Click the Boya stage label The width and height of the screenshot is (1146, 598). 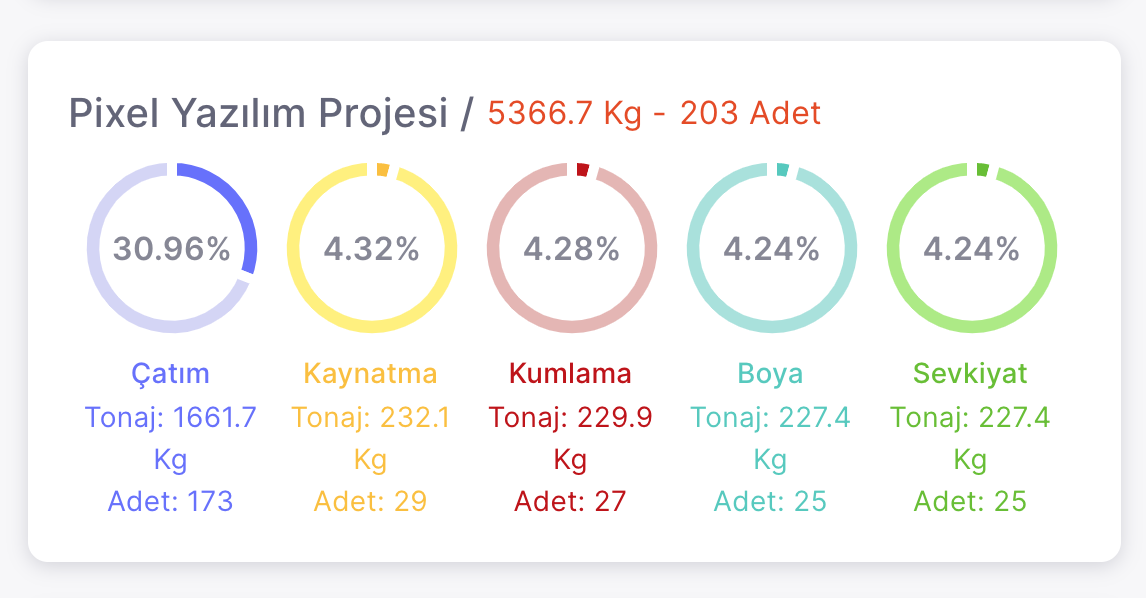tap(771, 374)
